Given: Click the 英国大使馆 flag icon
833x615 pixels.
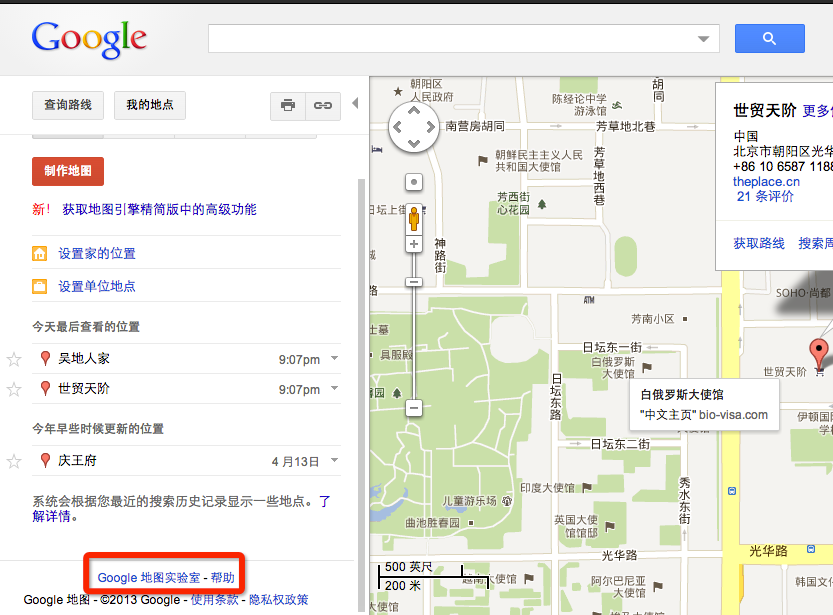Looking at the screenshot, I should (610, 526).
